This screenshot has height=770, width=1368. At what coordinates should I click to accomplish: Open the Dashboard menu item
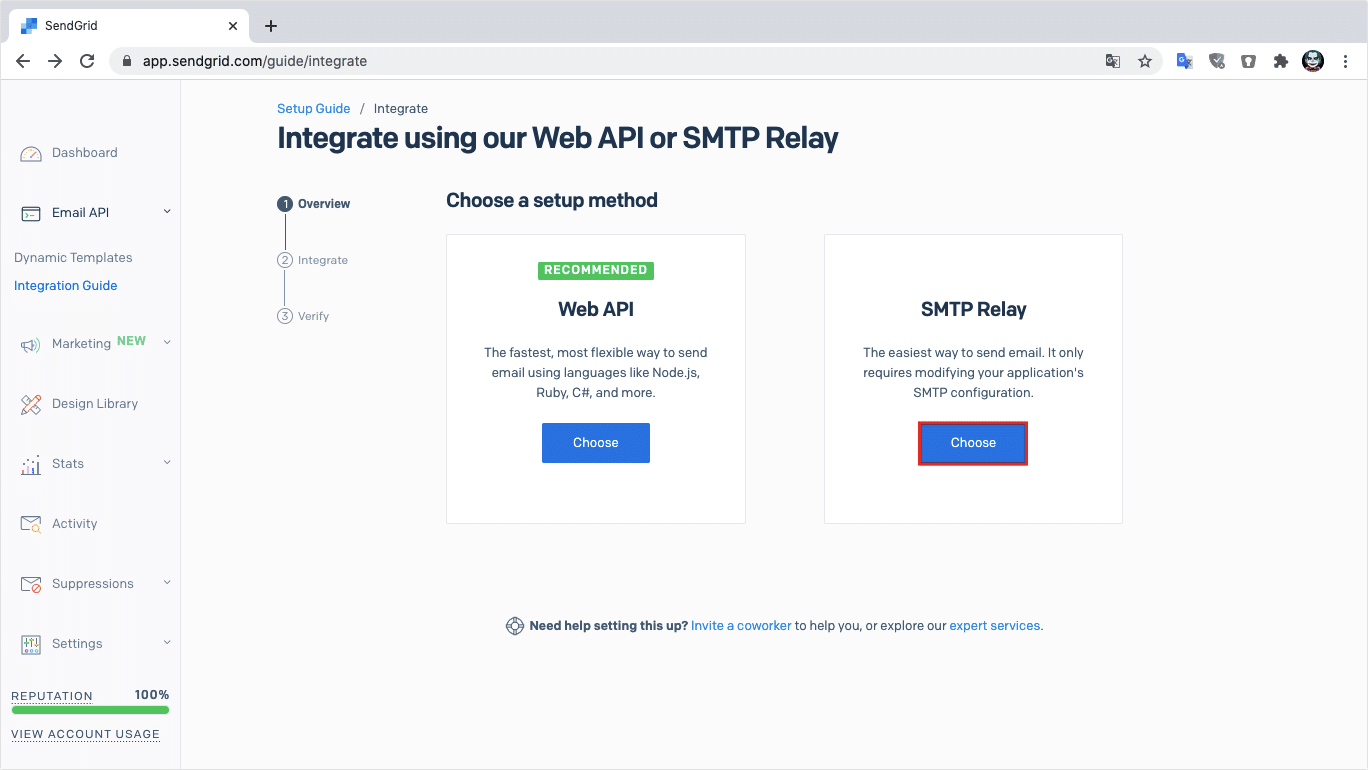[x=85, y=153]
